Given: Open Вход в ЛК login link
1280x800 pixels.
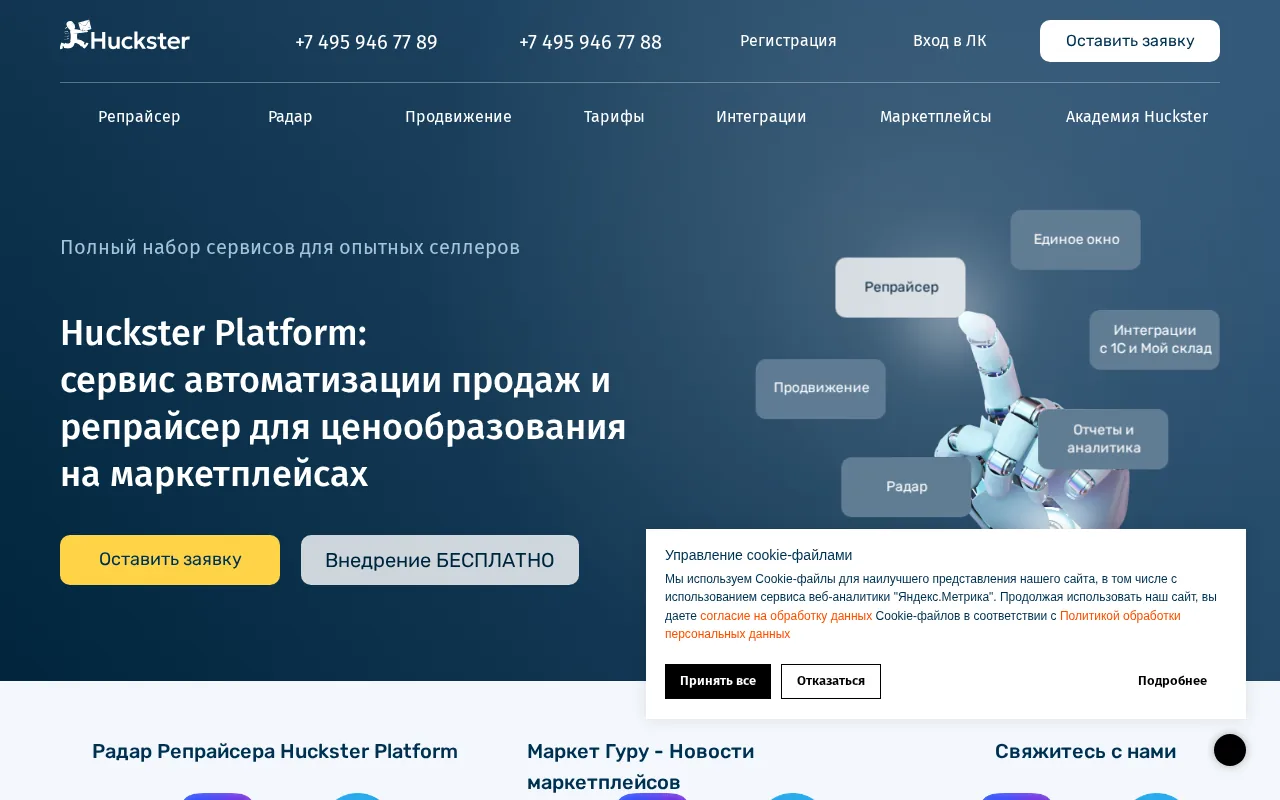Looking at the screenshot, I should click(x=949, y=41).
